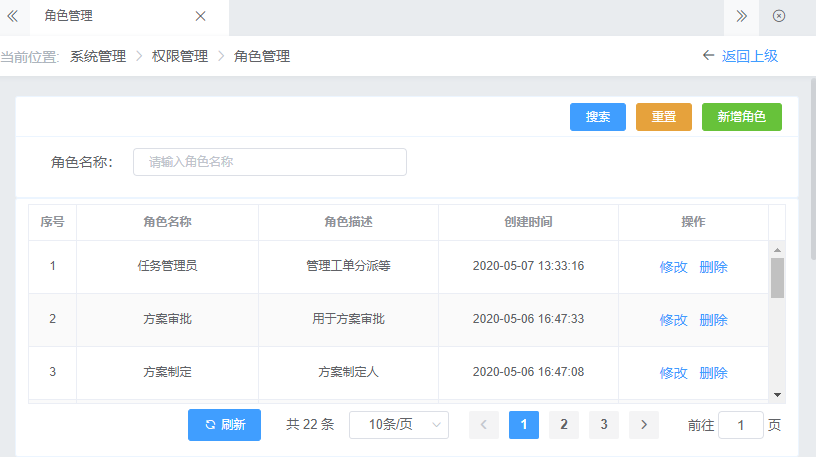Click the blue 搜索 button
Screen dimensions: 816x457
coord(597,117)
